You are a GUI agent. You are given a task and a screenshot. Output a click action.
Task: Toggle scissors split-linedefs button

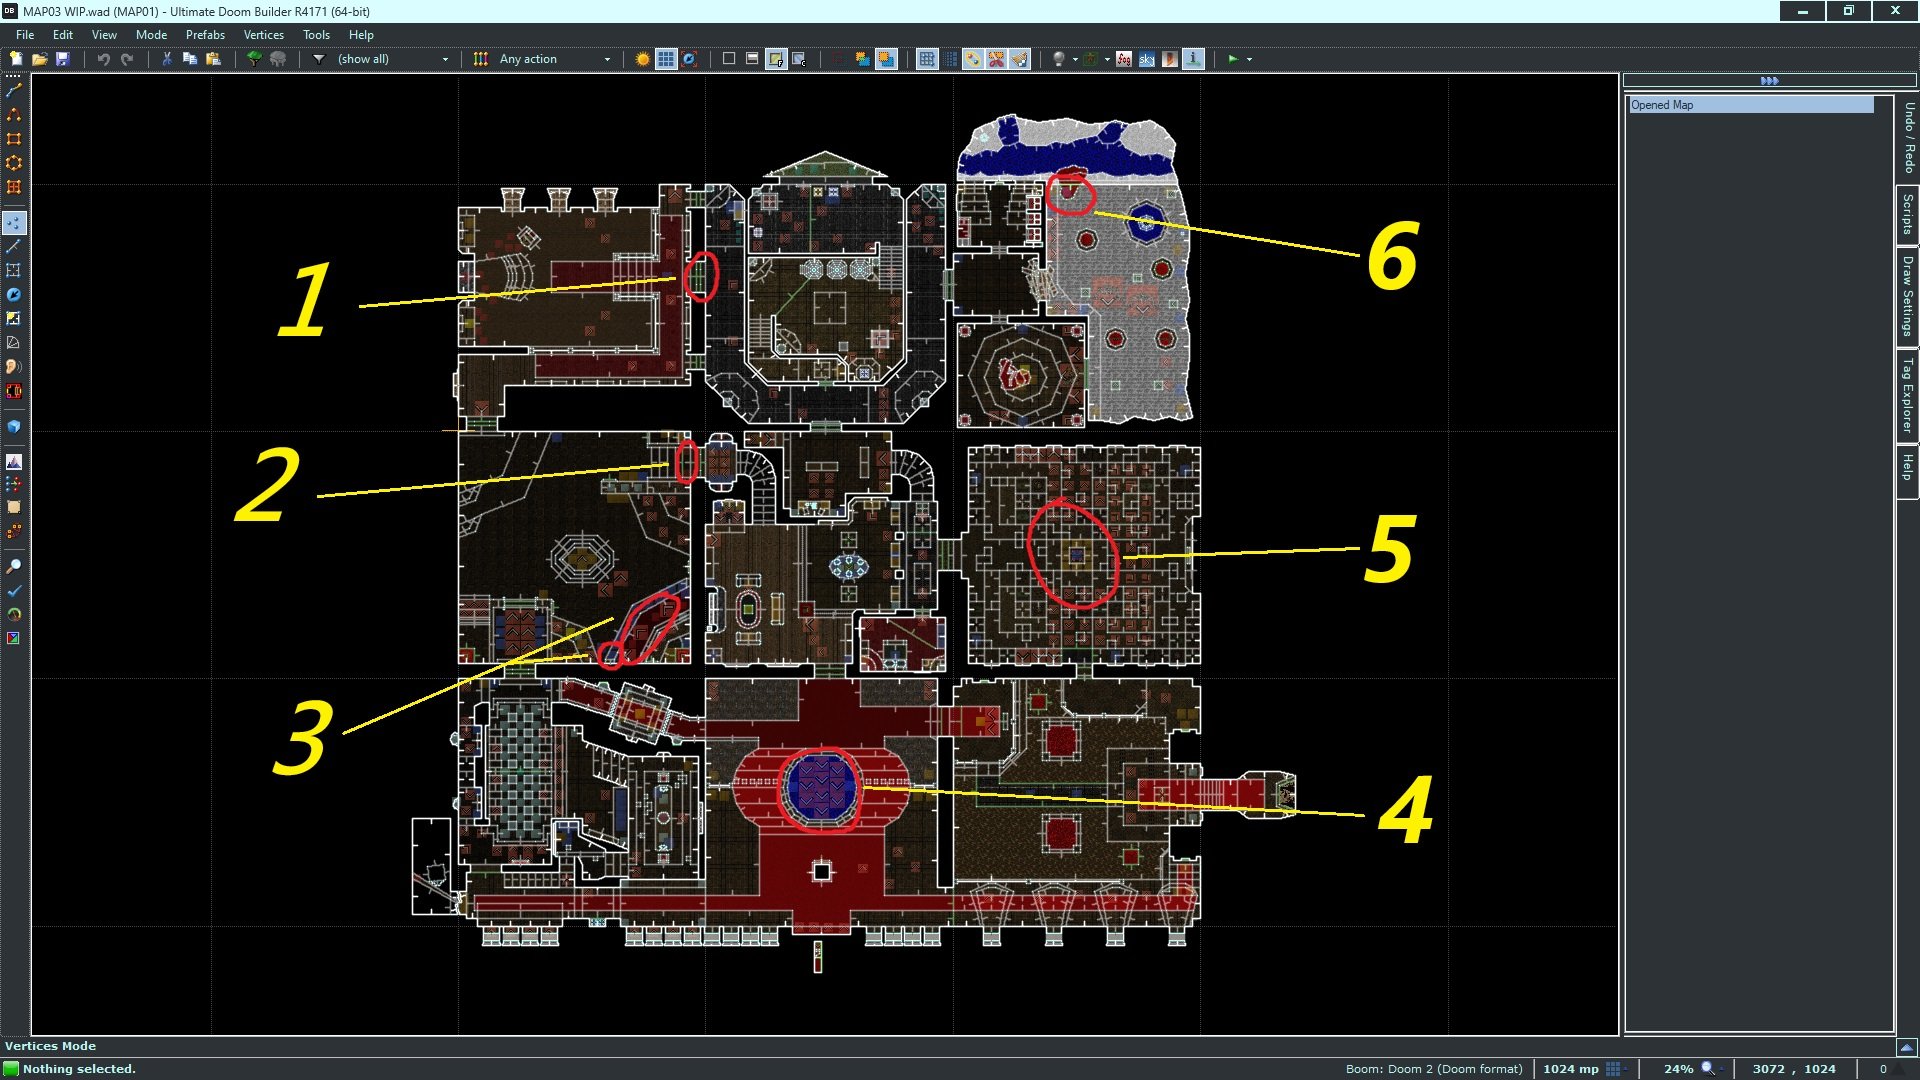(x=997, y=59)
